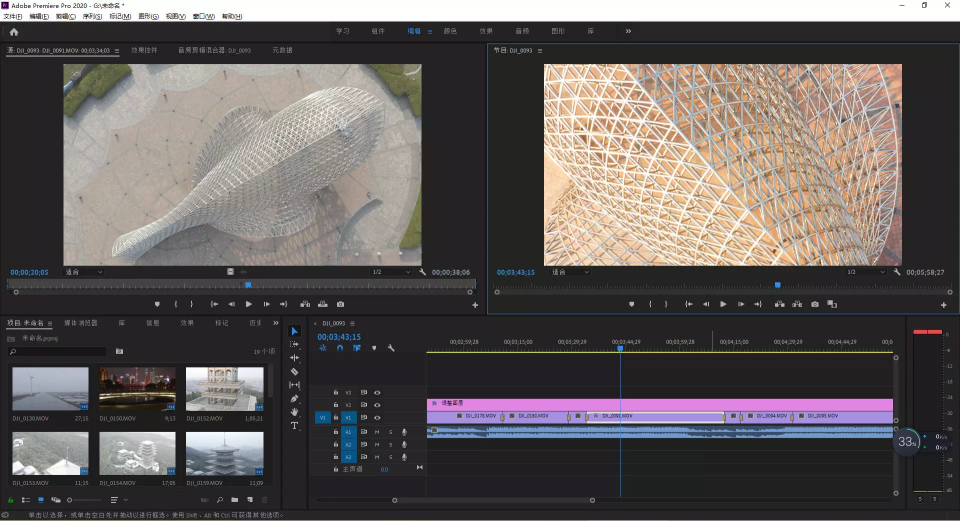Select the Selection tool arrow
This screenshot has height=521, width=960.
(x=294, y=331)
